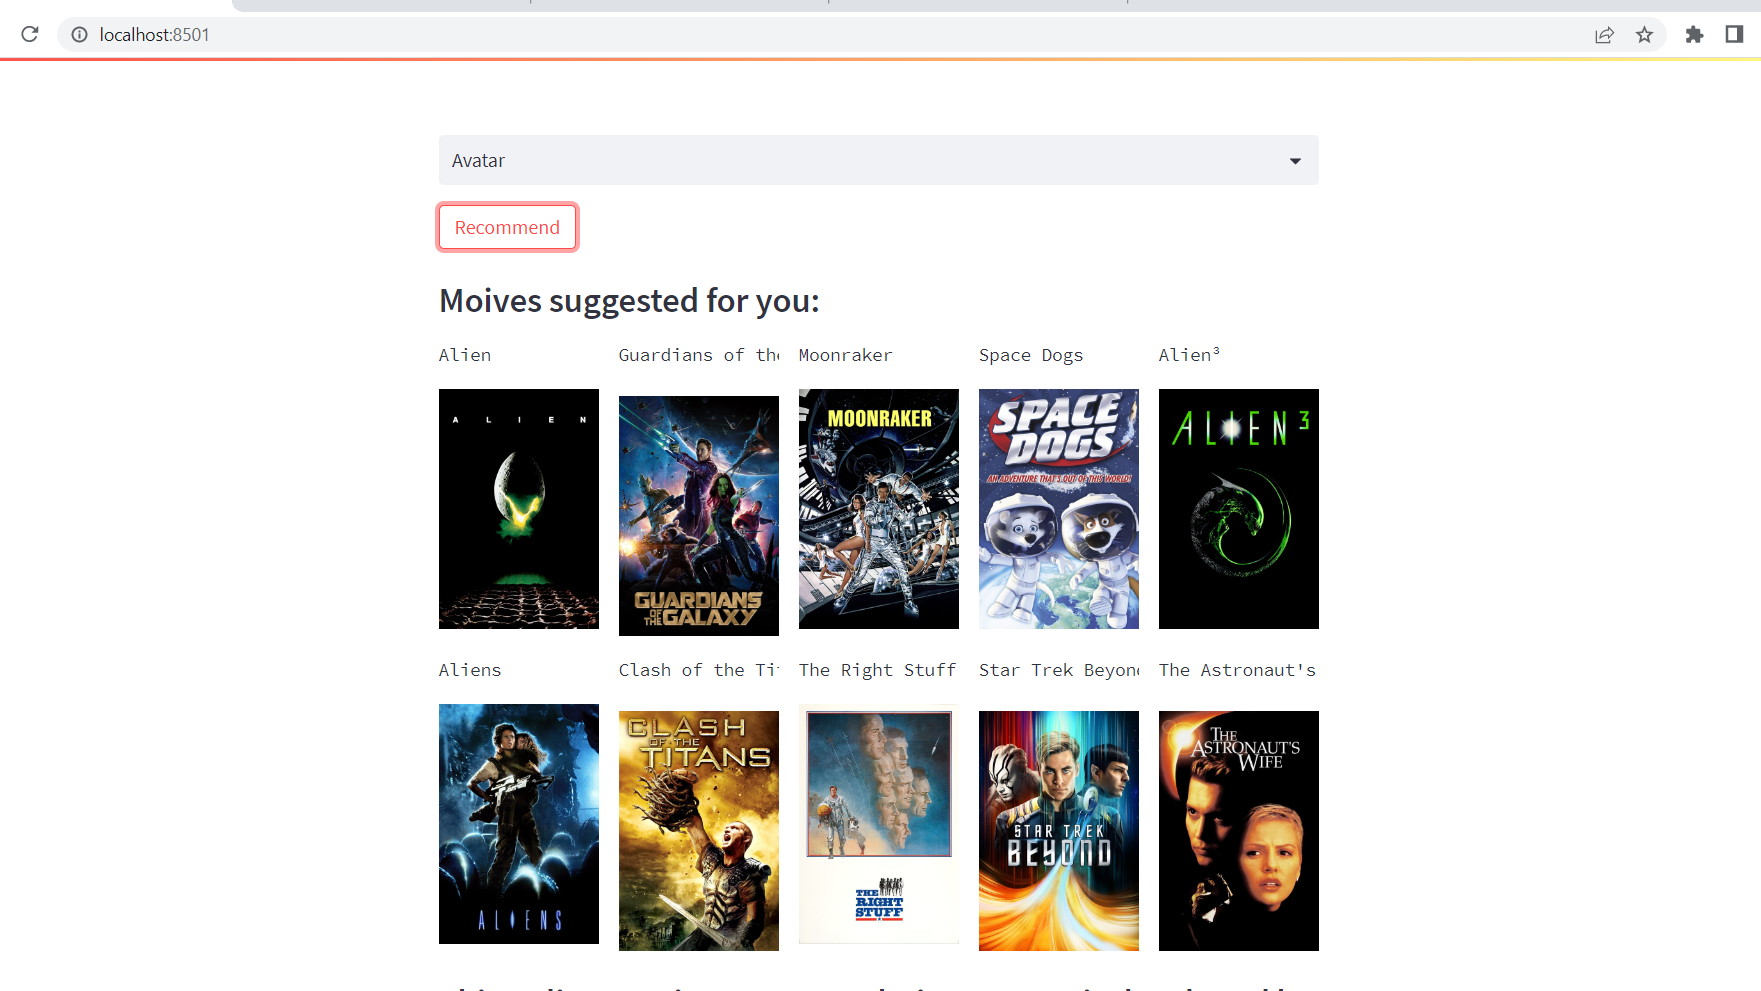The width and height of the screenshot is (1761, 991).
Task: Click the 'Aliens' title text
Action: click(470, 670)
